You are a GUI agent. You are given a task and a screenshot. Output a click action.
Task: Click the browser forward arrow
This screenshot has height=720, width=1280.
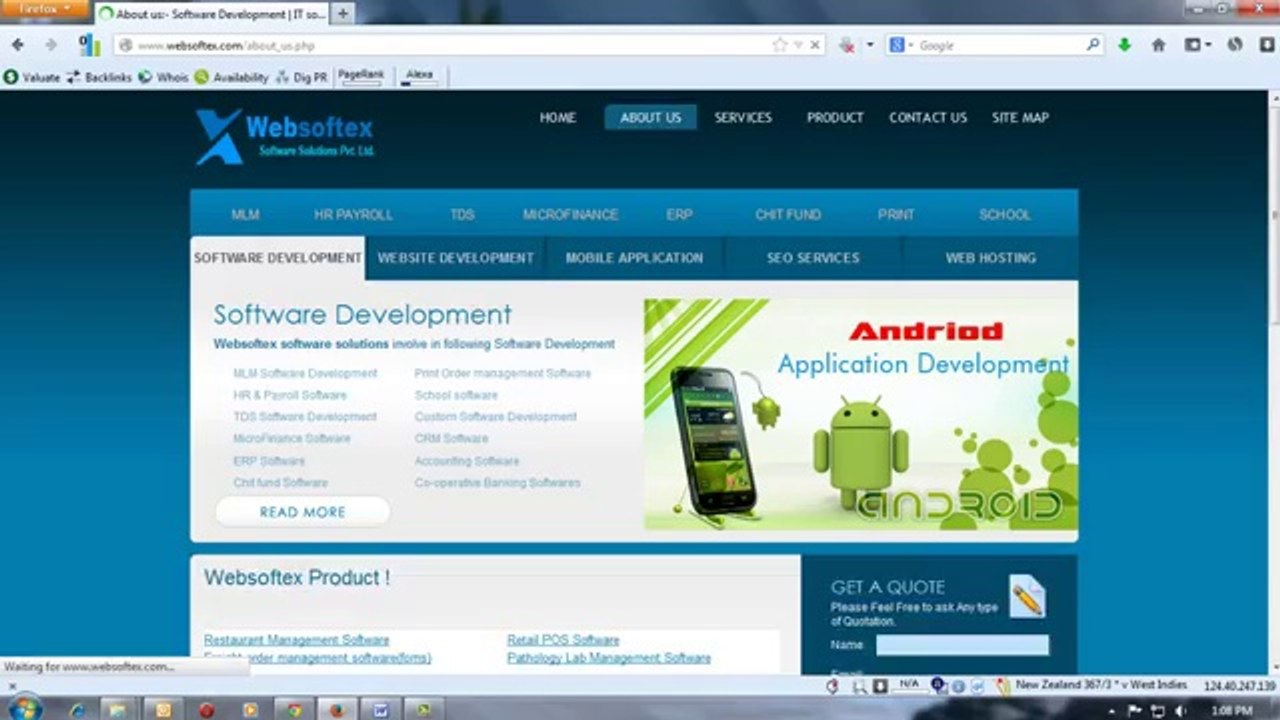pyautogui.click(x=50, y=45)
